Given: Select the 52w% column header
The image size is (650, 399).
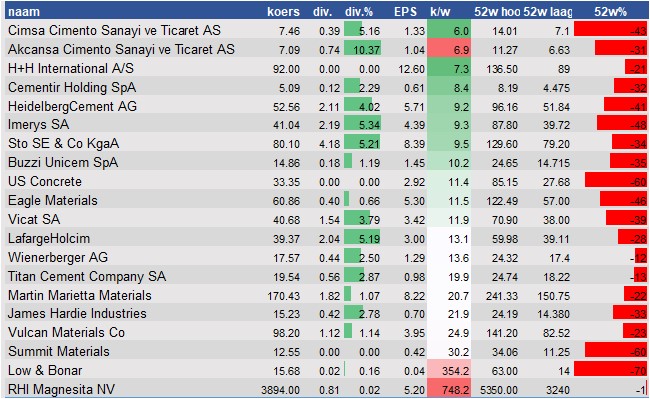Looking at the screenshot, I should (x=610, y=12).
